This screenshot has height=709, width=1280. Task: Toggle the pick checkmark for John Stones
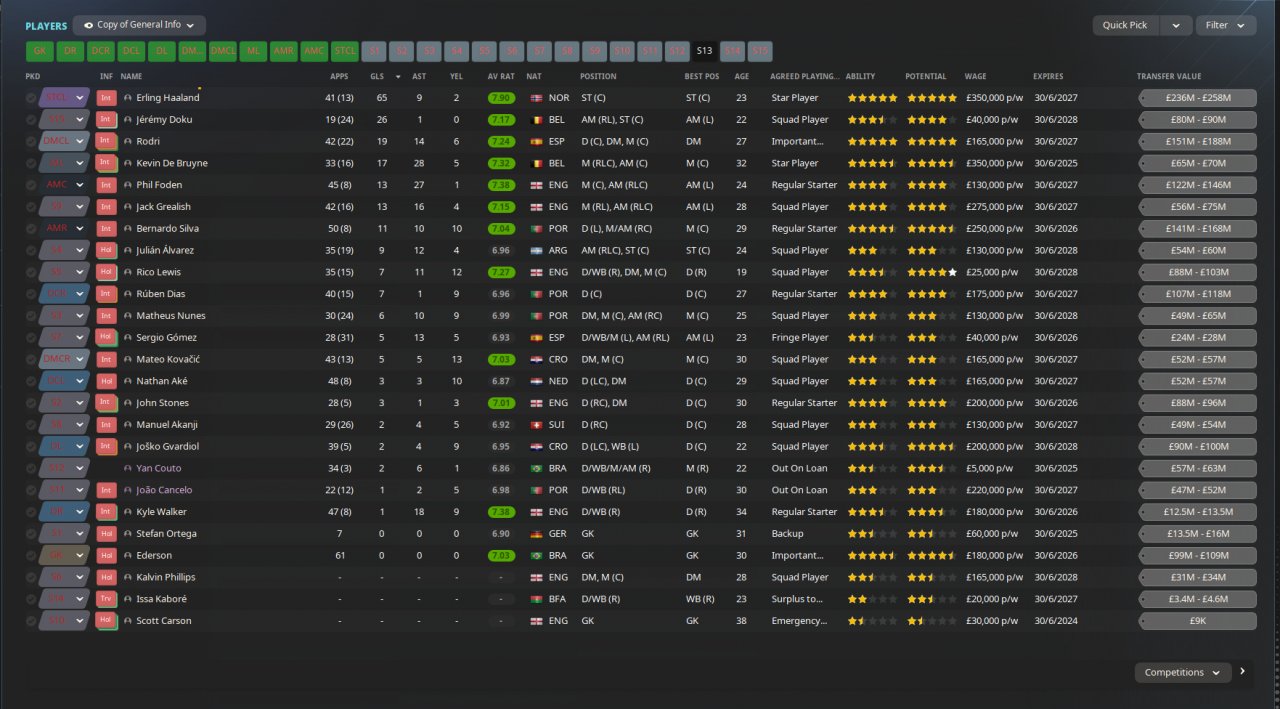31,403
